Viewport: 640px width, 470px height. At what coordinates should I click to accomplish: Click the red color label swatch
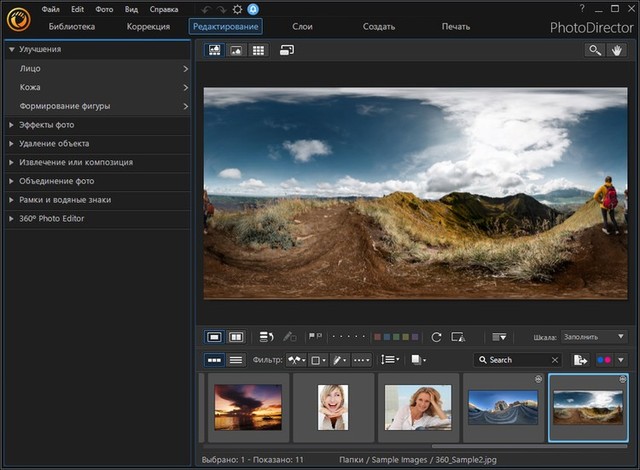[378, 338]
